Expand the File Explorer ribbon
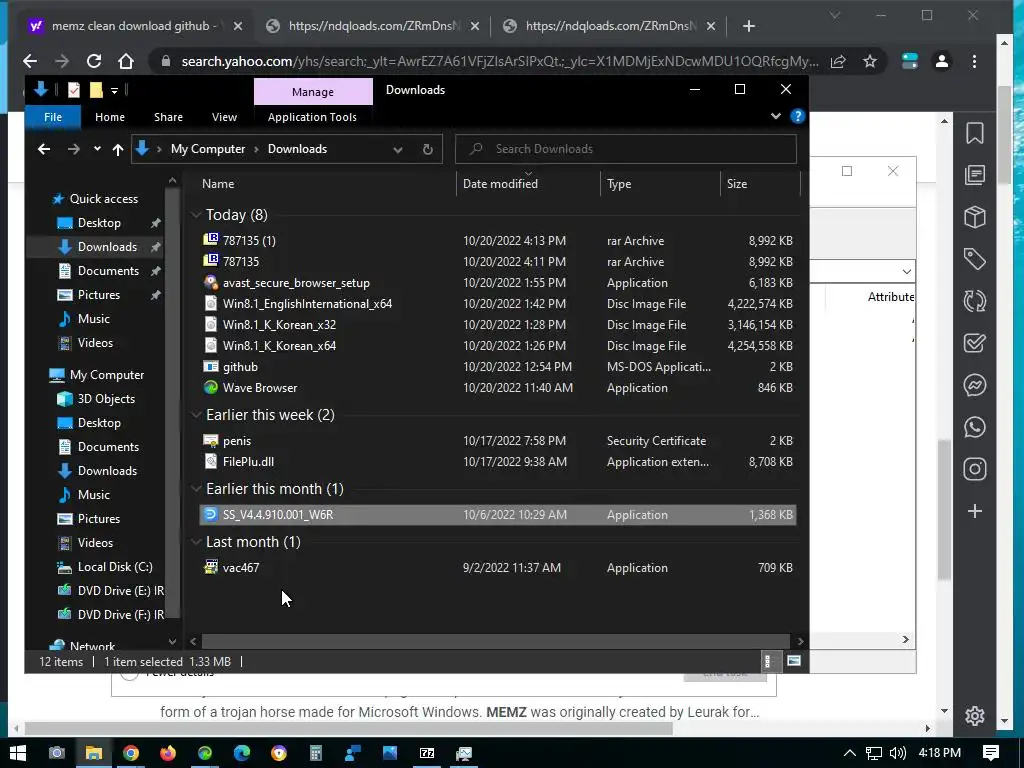The width and height of the screenshot is (1024, 768). (775, 116)
